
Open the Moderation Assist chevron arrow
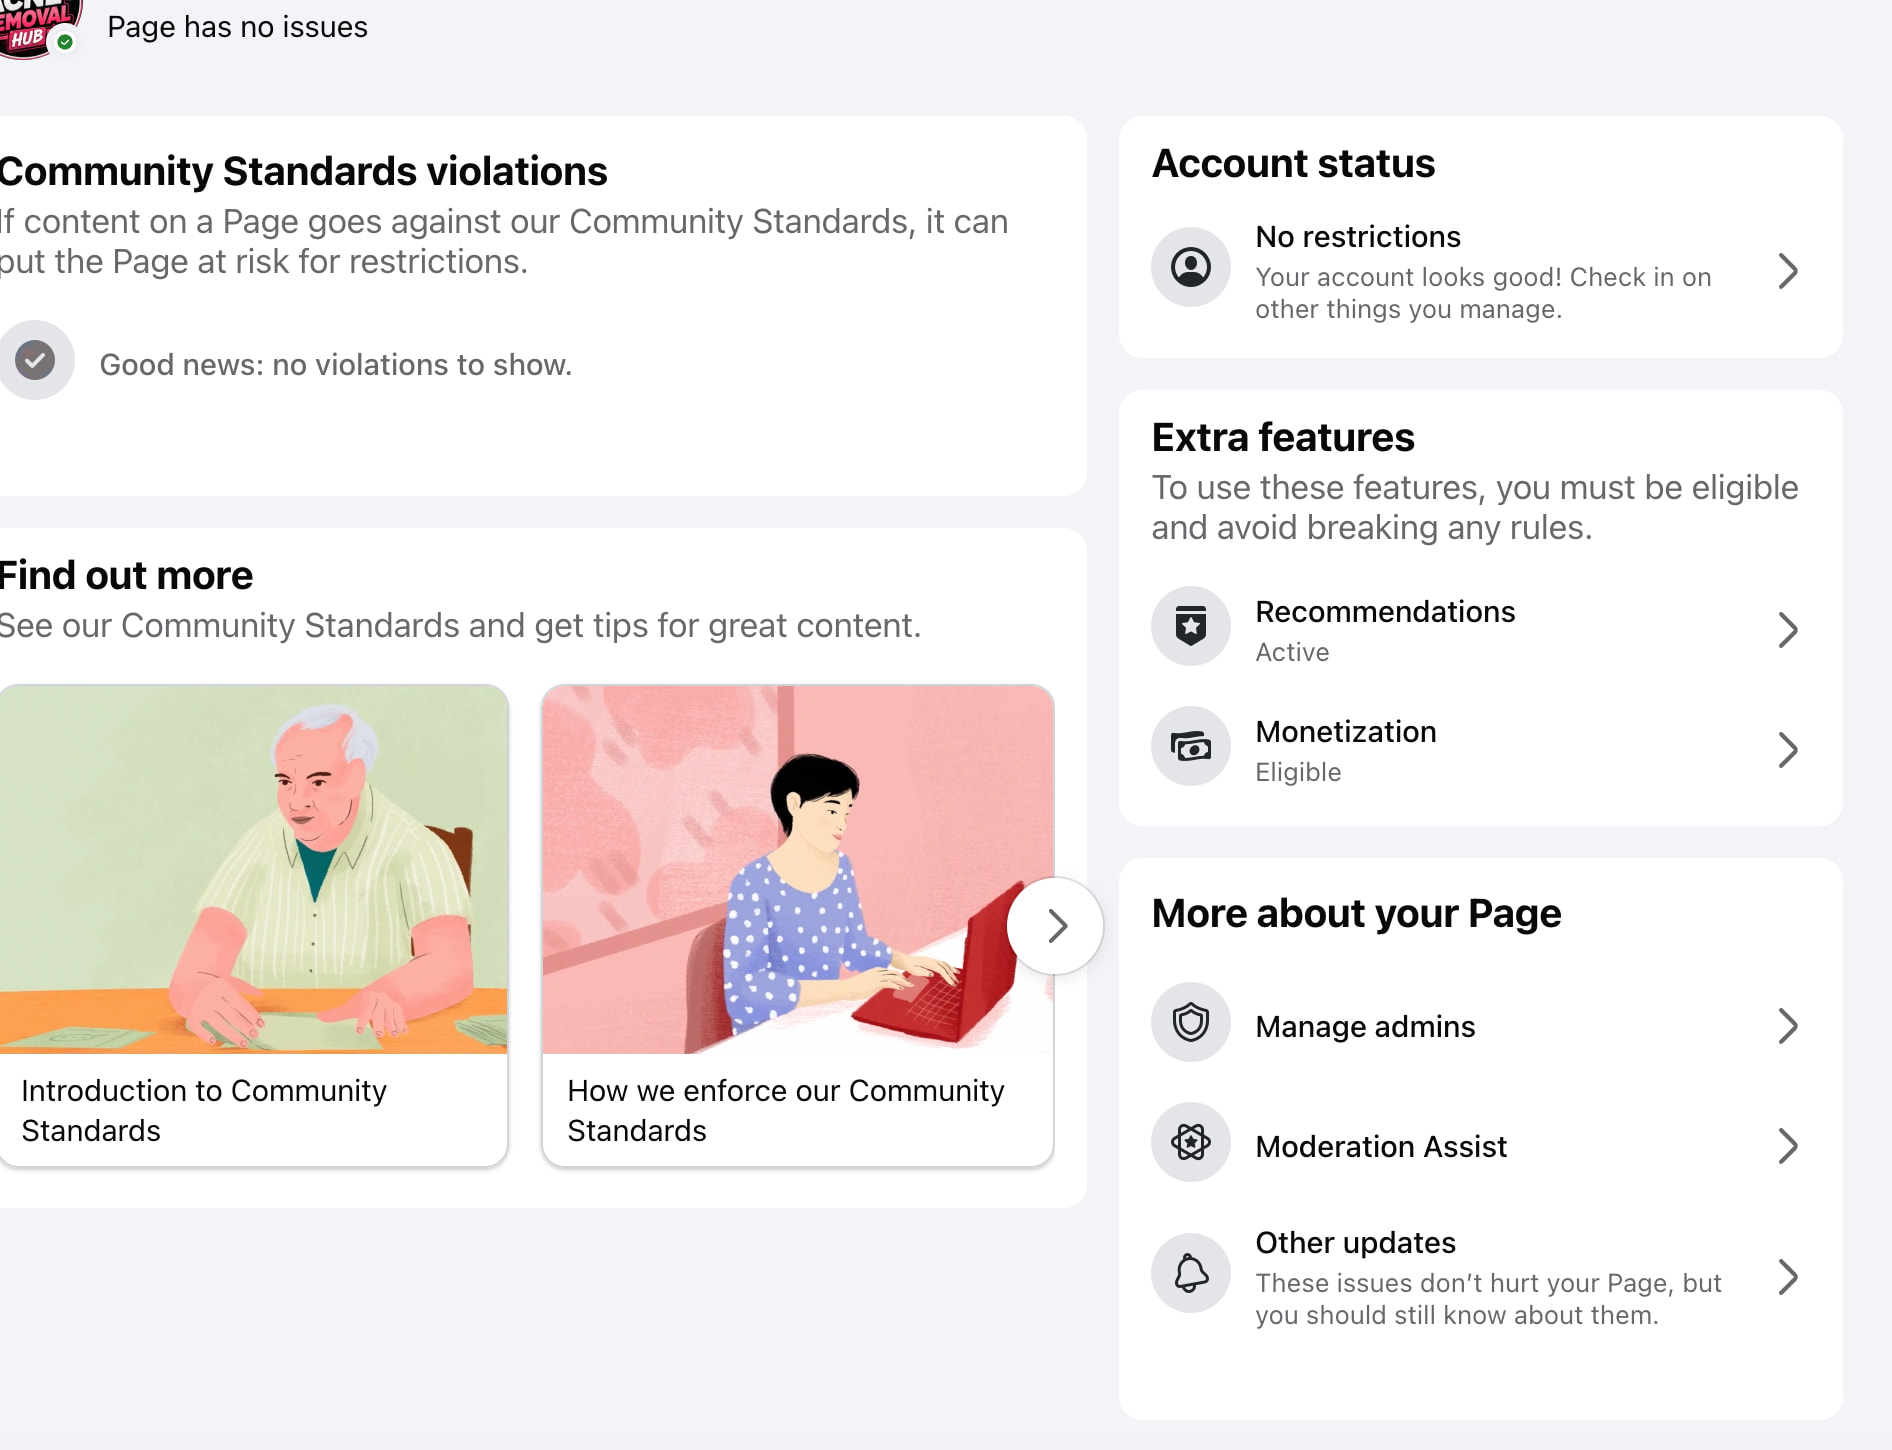(1788, 1146)
